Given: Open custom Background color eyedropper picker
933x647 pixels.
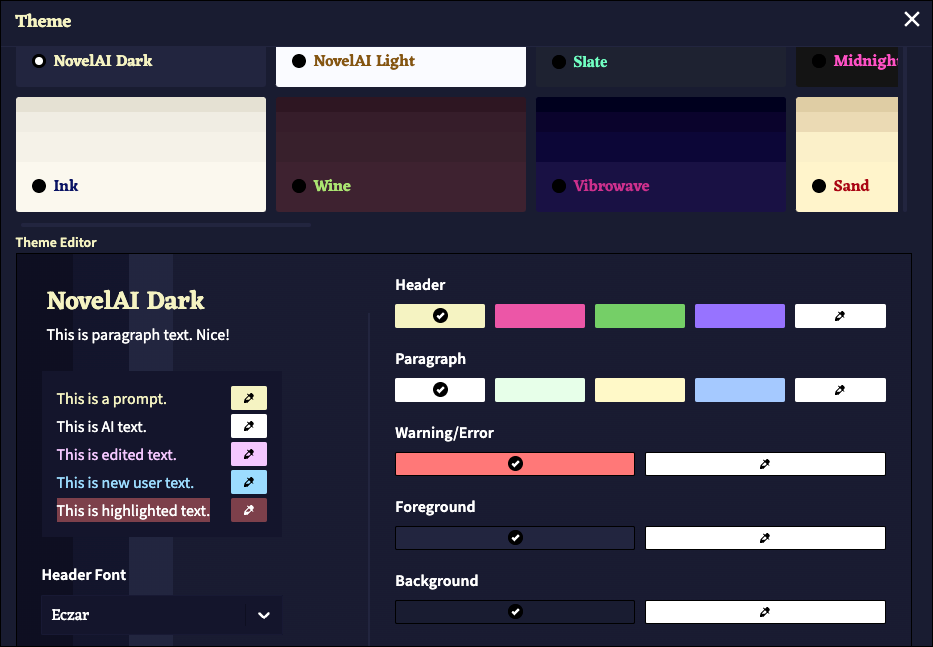Looking at the screenshot, I should click(x=765, y=612).
